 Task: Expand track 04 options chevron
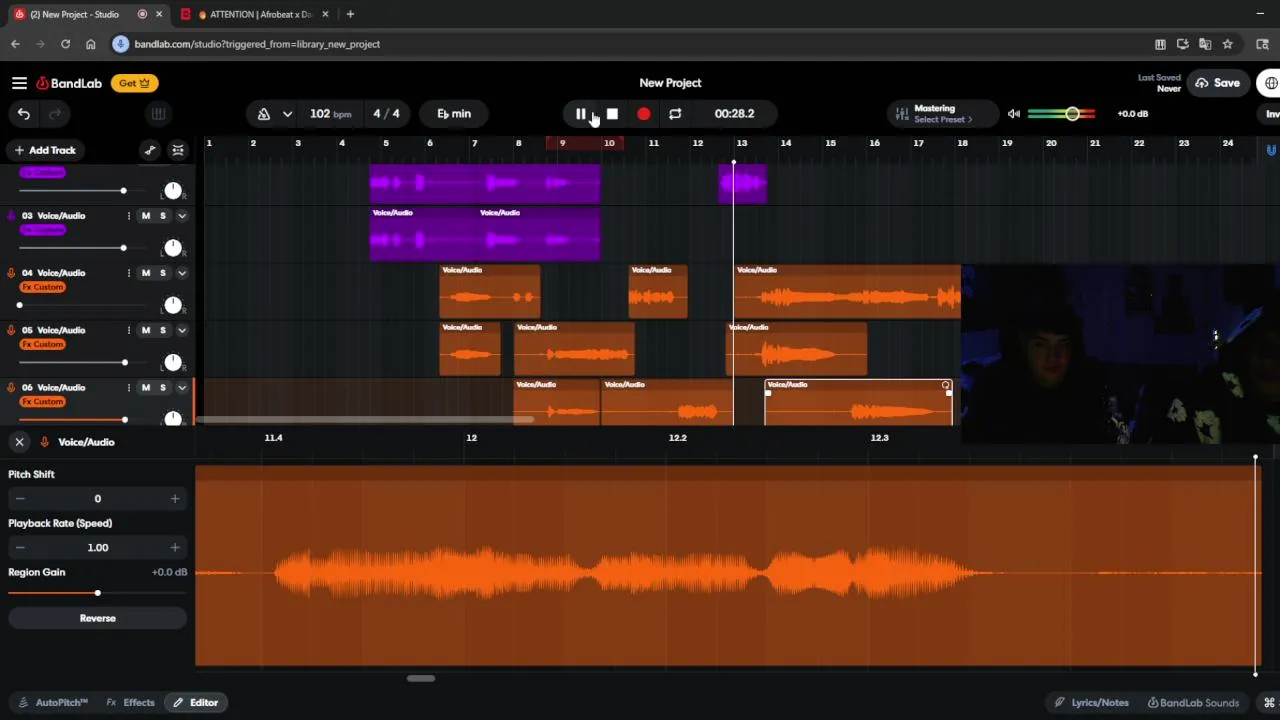pos(182,273)
